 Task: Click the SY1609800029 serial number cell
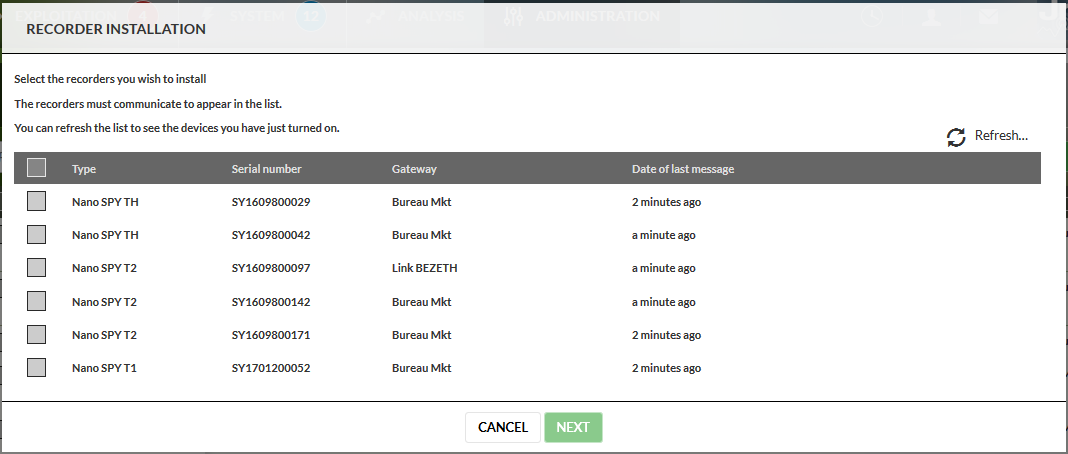point(270,202)
